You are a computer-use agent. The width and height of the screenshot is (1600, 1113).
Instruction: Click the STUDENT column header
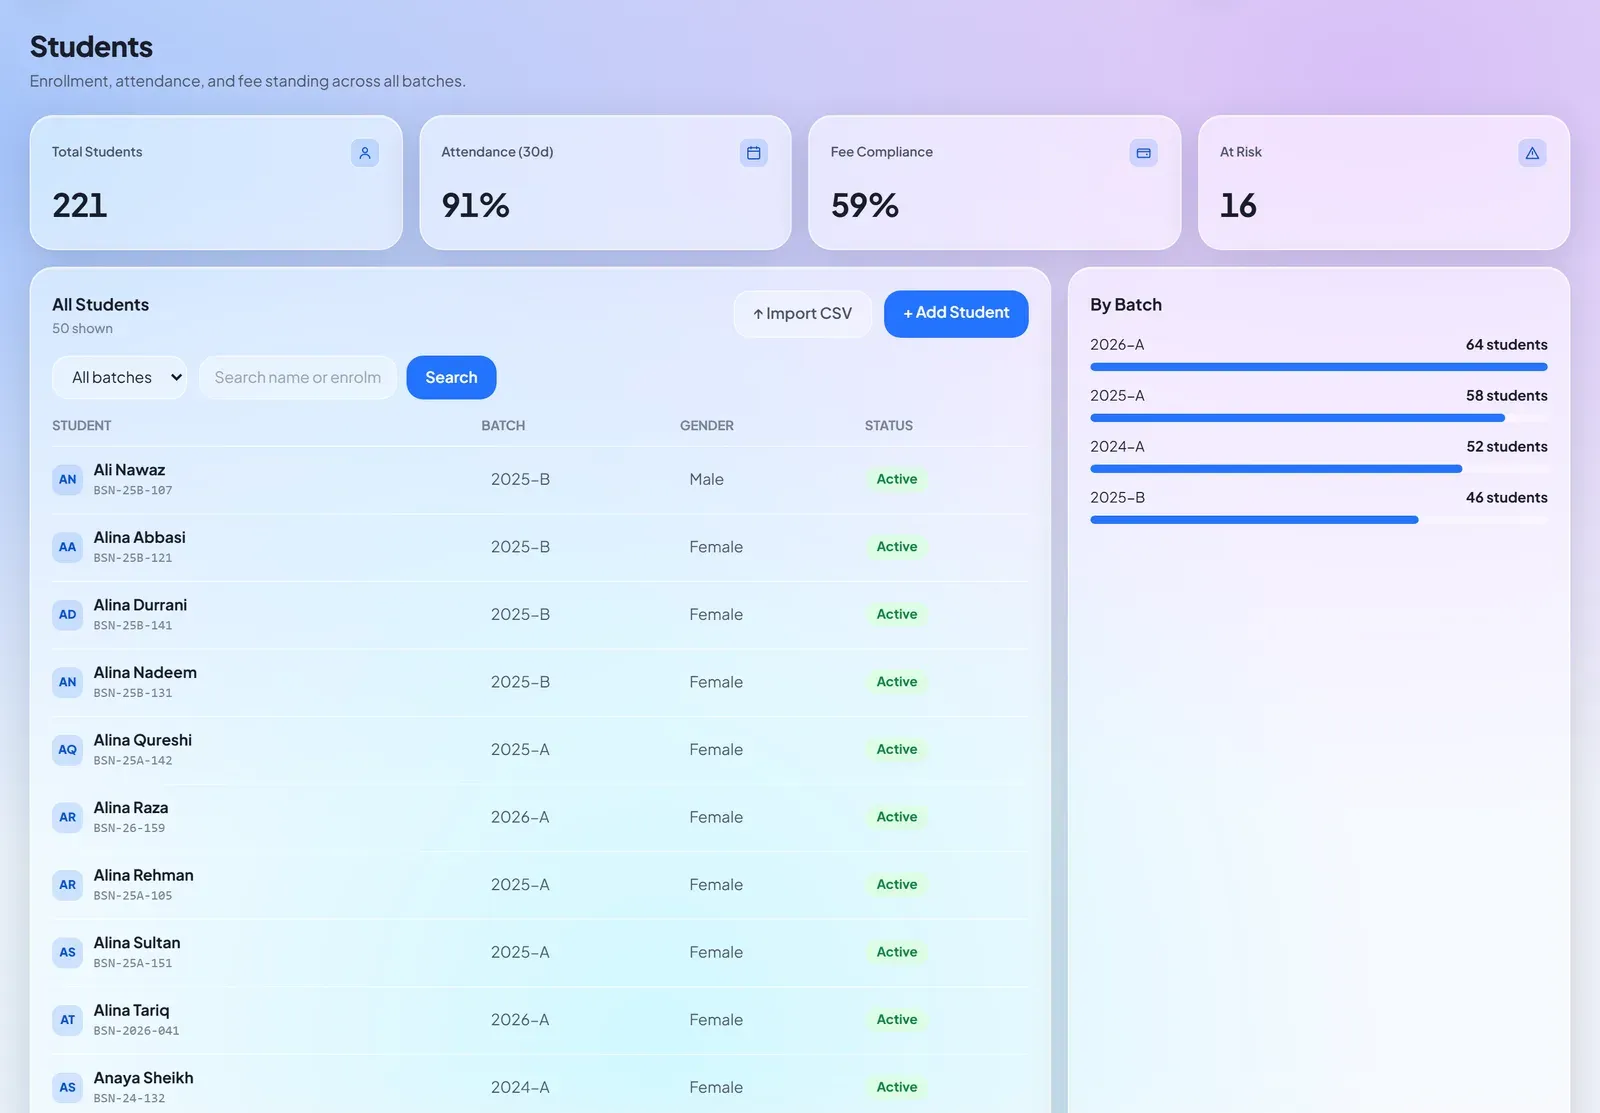[x=82, y=426]
